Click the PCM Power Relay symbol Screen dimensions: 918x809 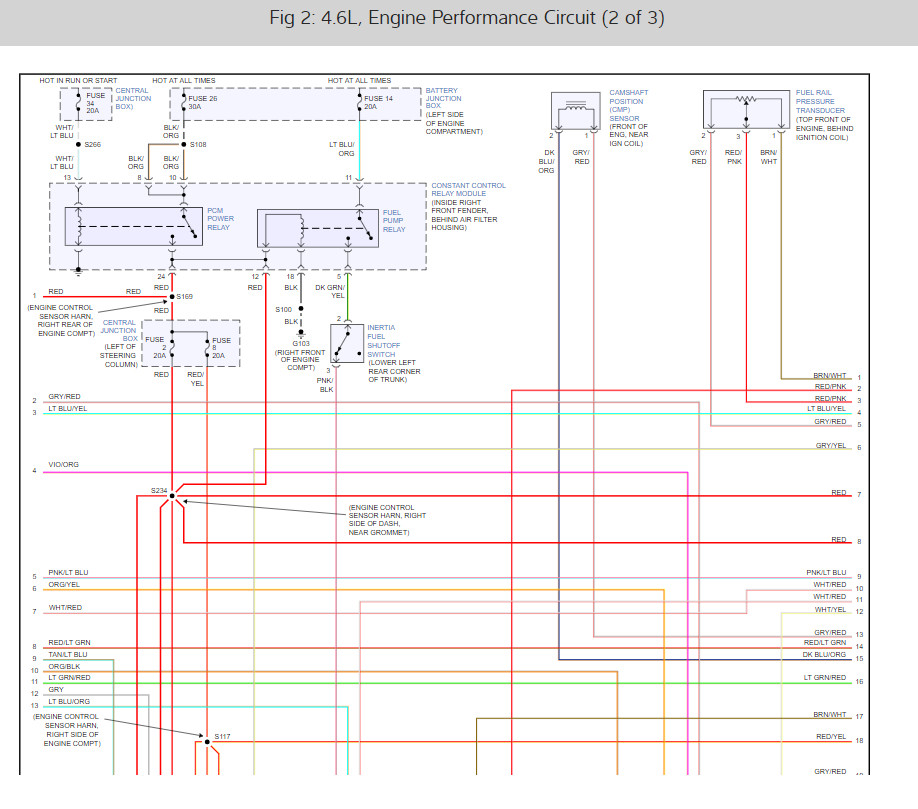coord(133,226)
